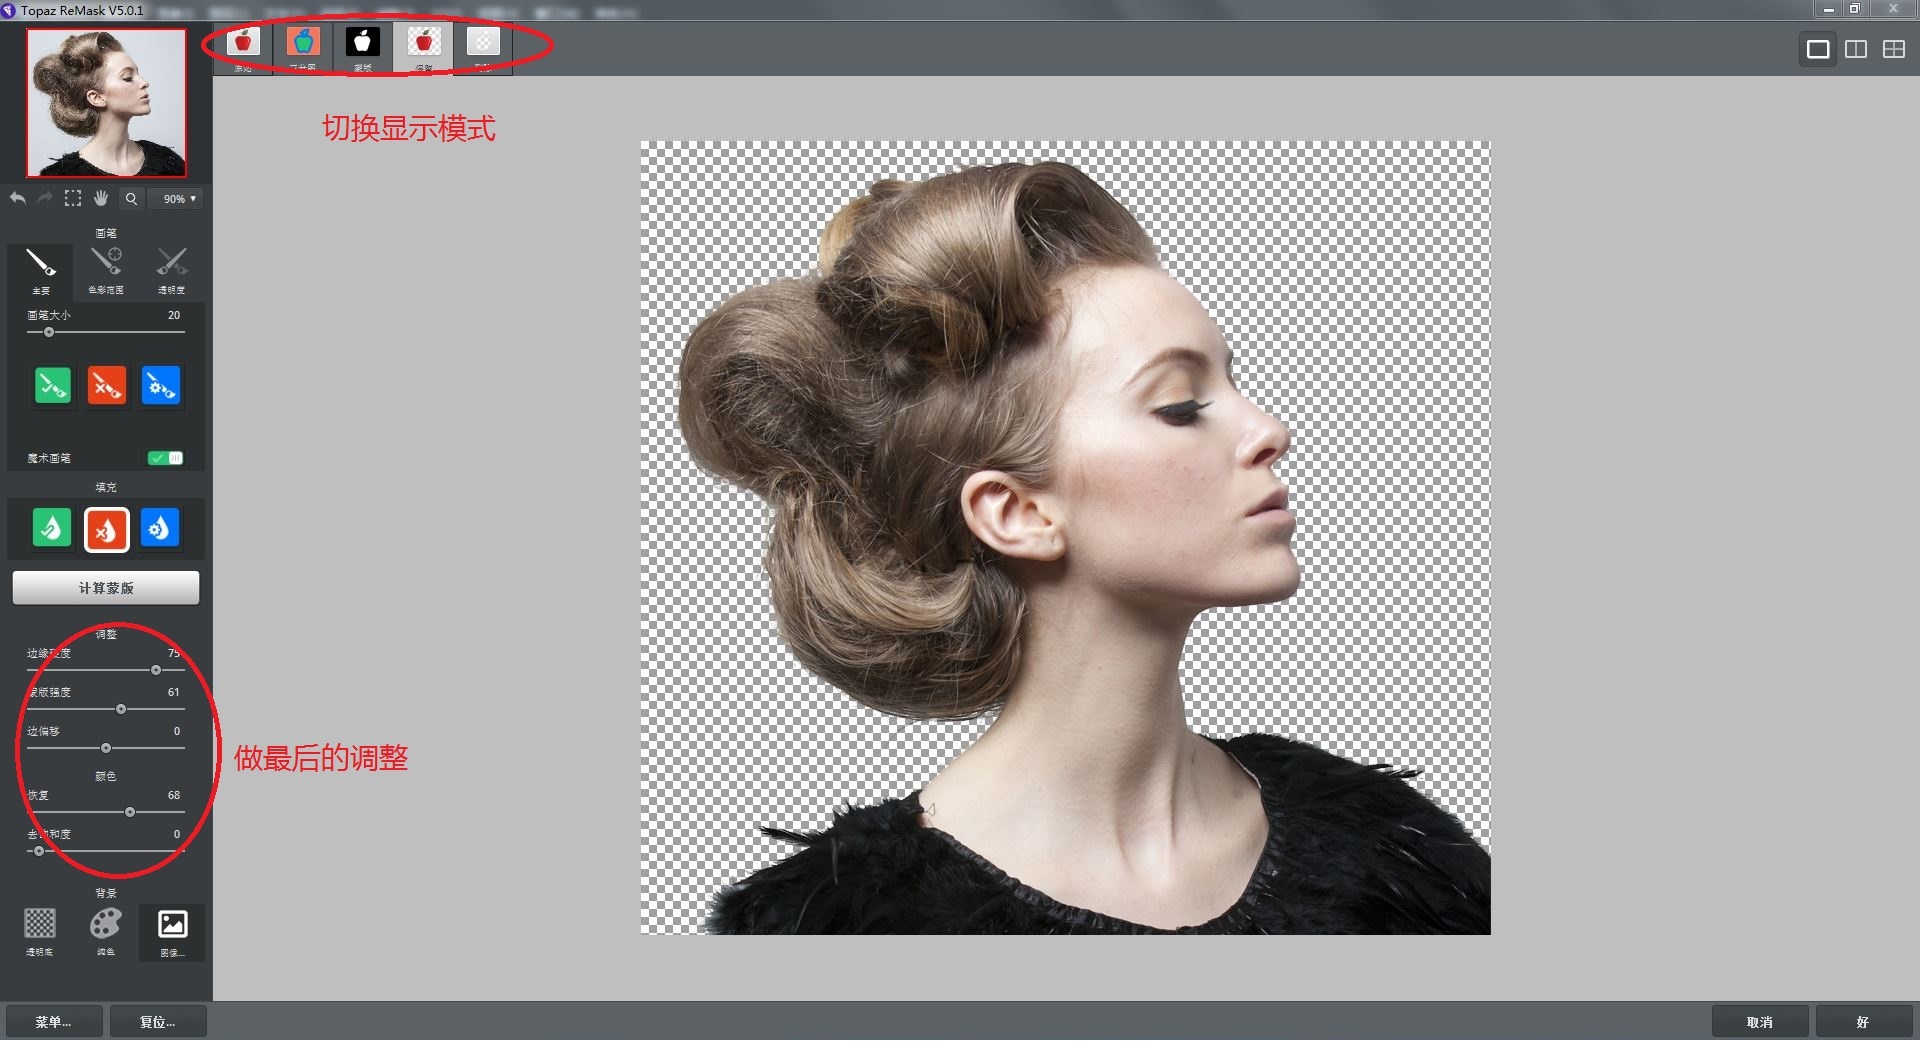Open the 菜单... menu
Viewport: 1922px width, 1044px height.
click(53, 1022)
